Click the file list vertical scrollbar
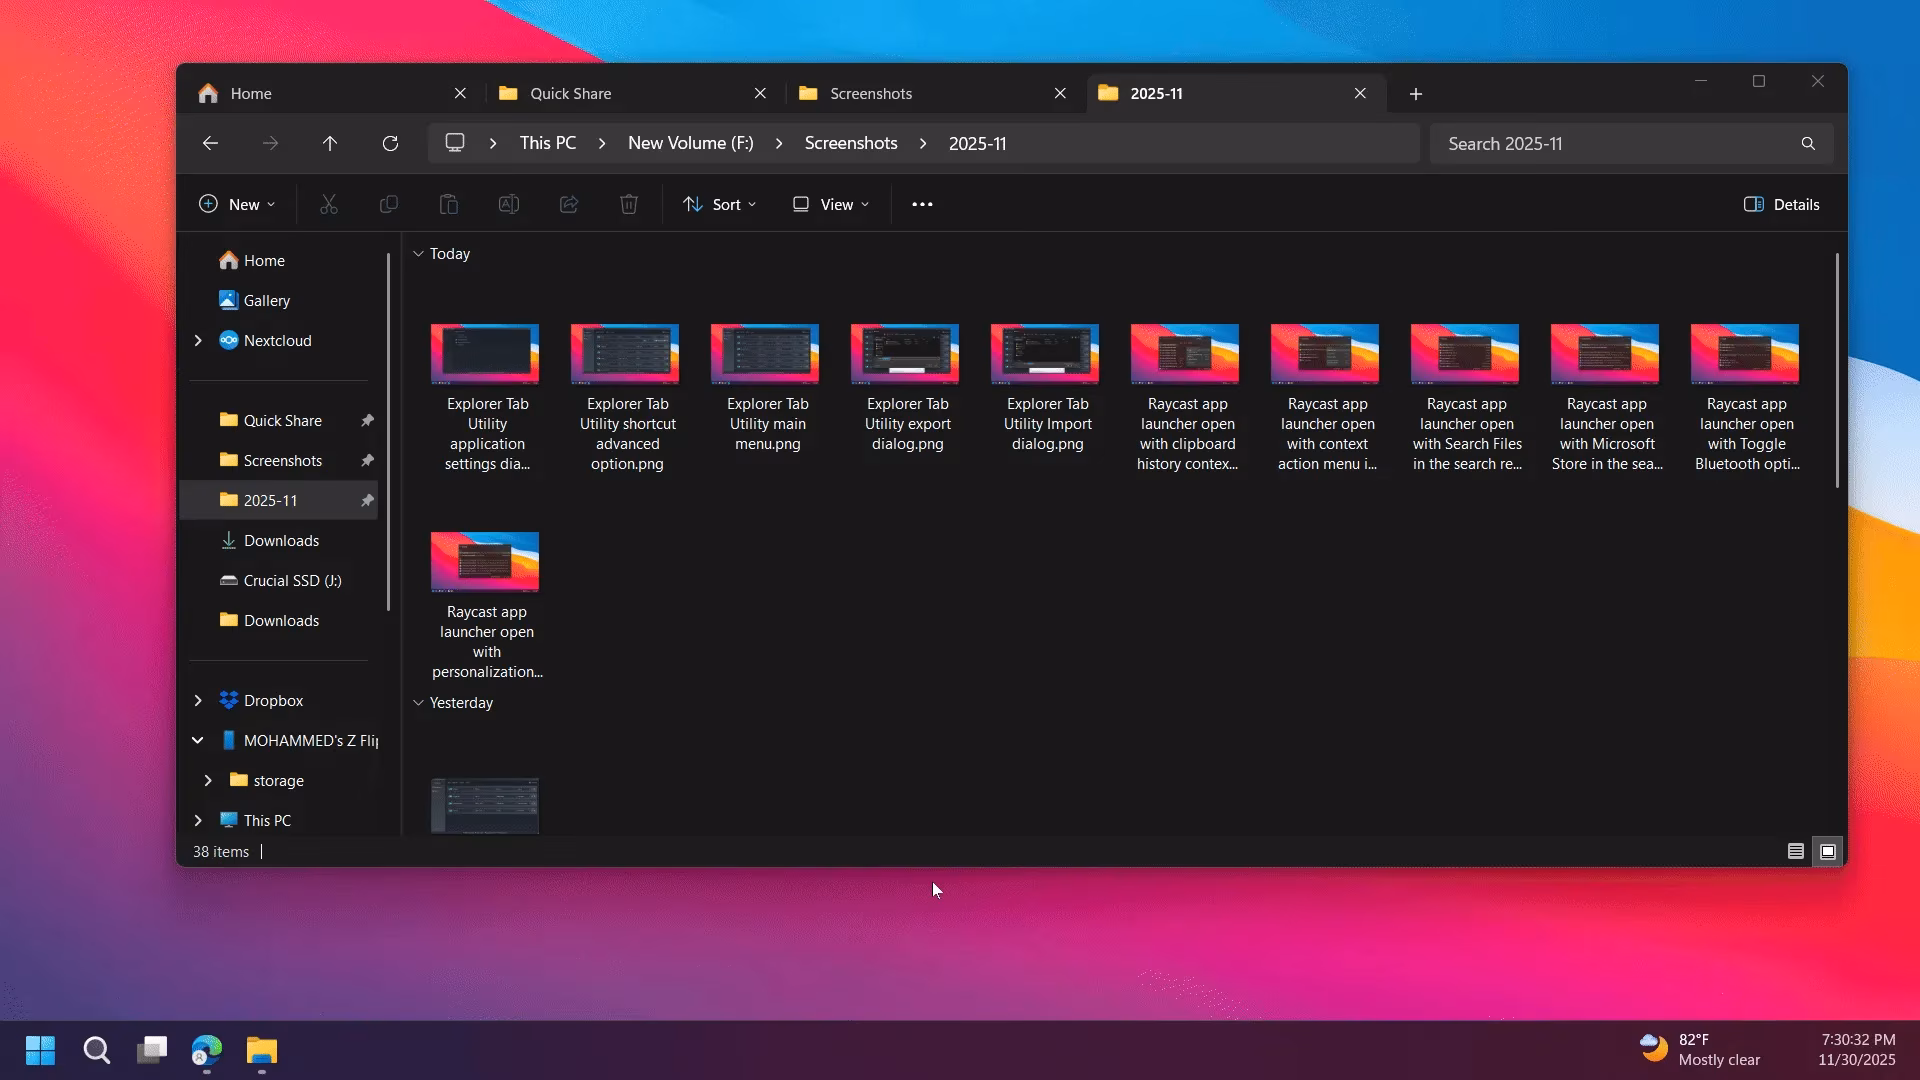The width and height of the screenshot is (1920, 1080). tap(1837, 370)
